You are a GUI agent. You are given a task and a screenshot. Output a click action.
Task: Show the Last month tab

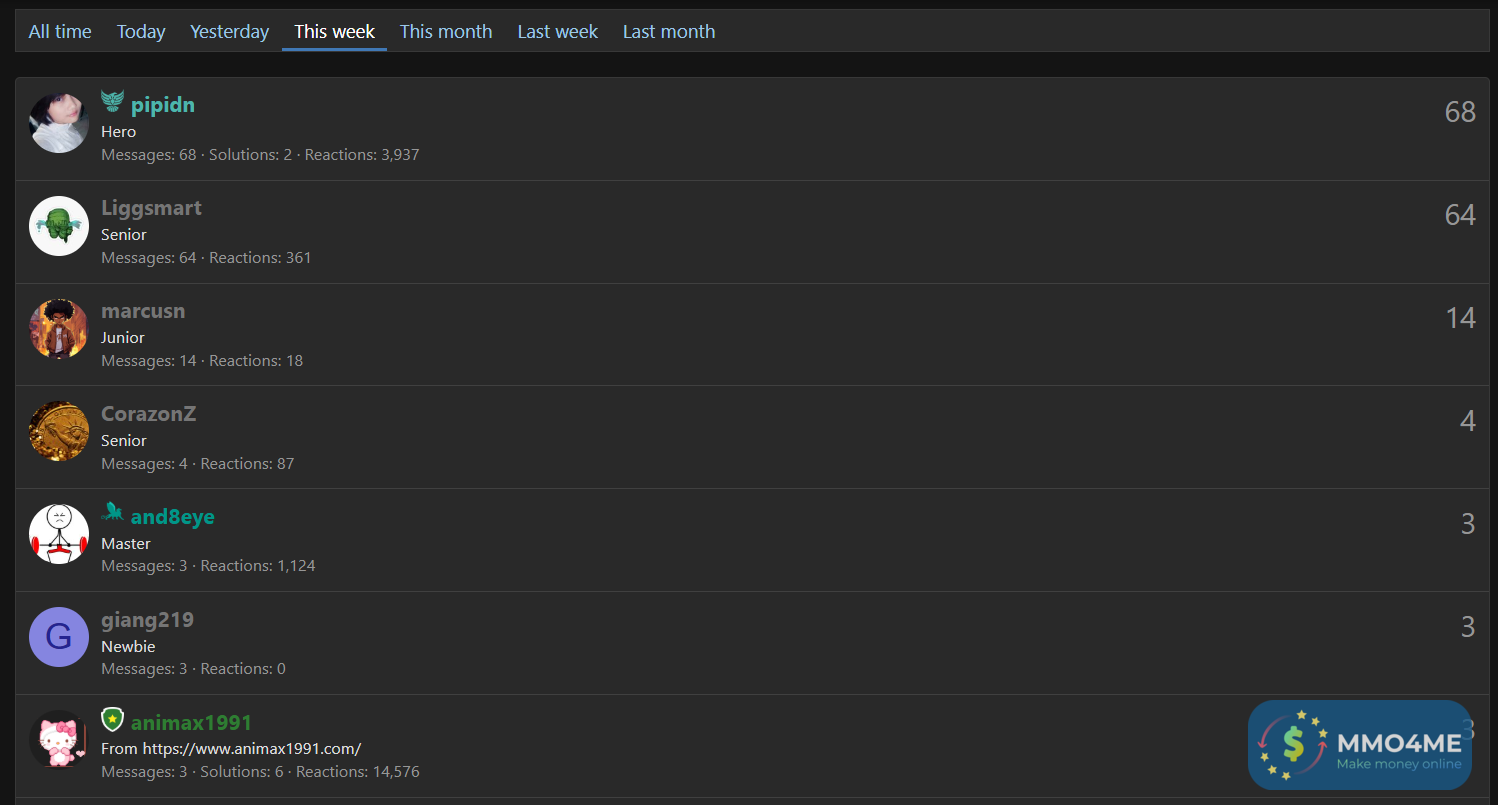[x=669, y=31]
